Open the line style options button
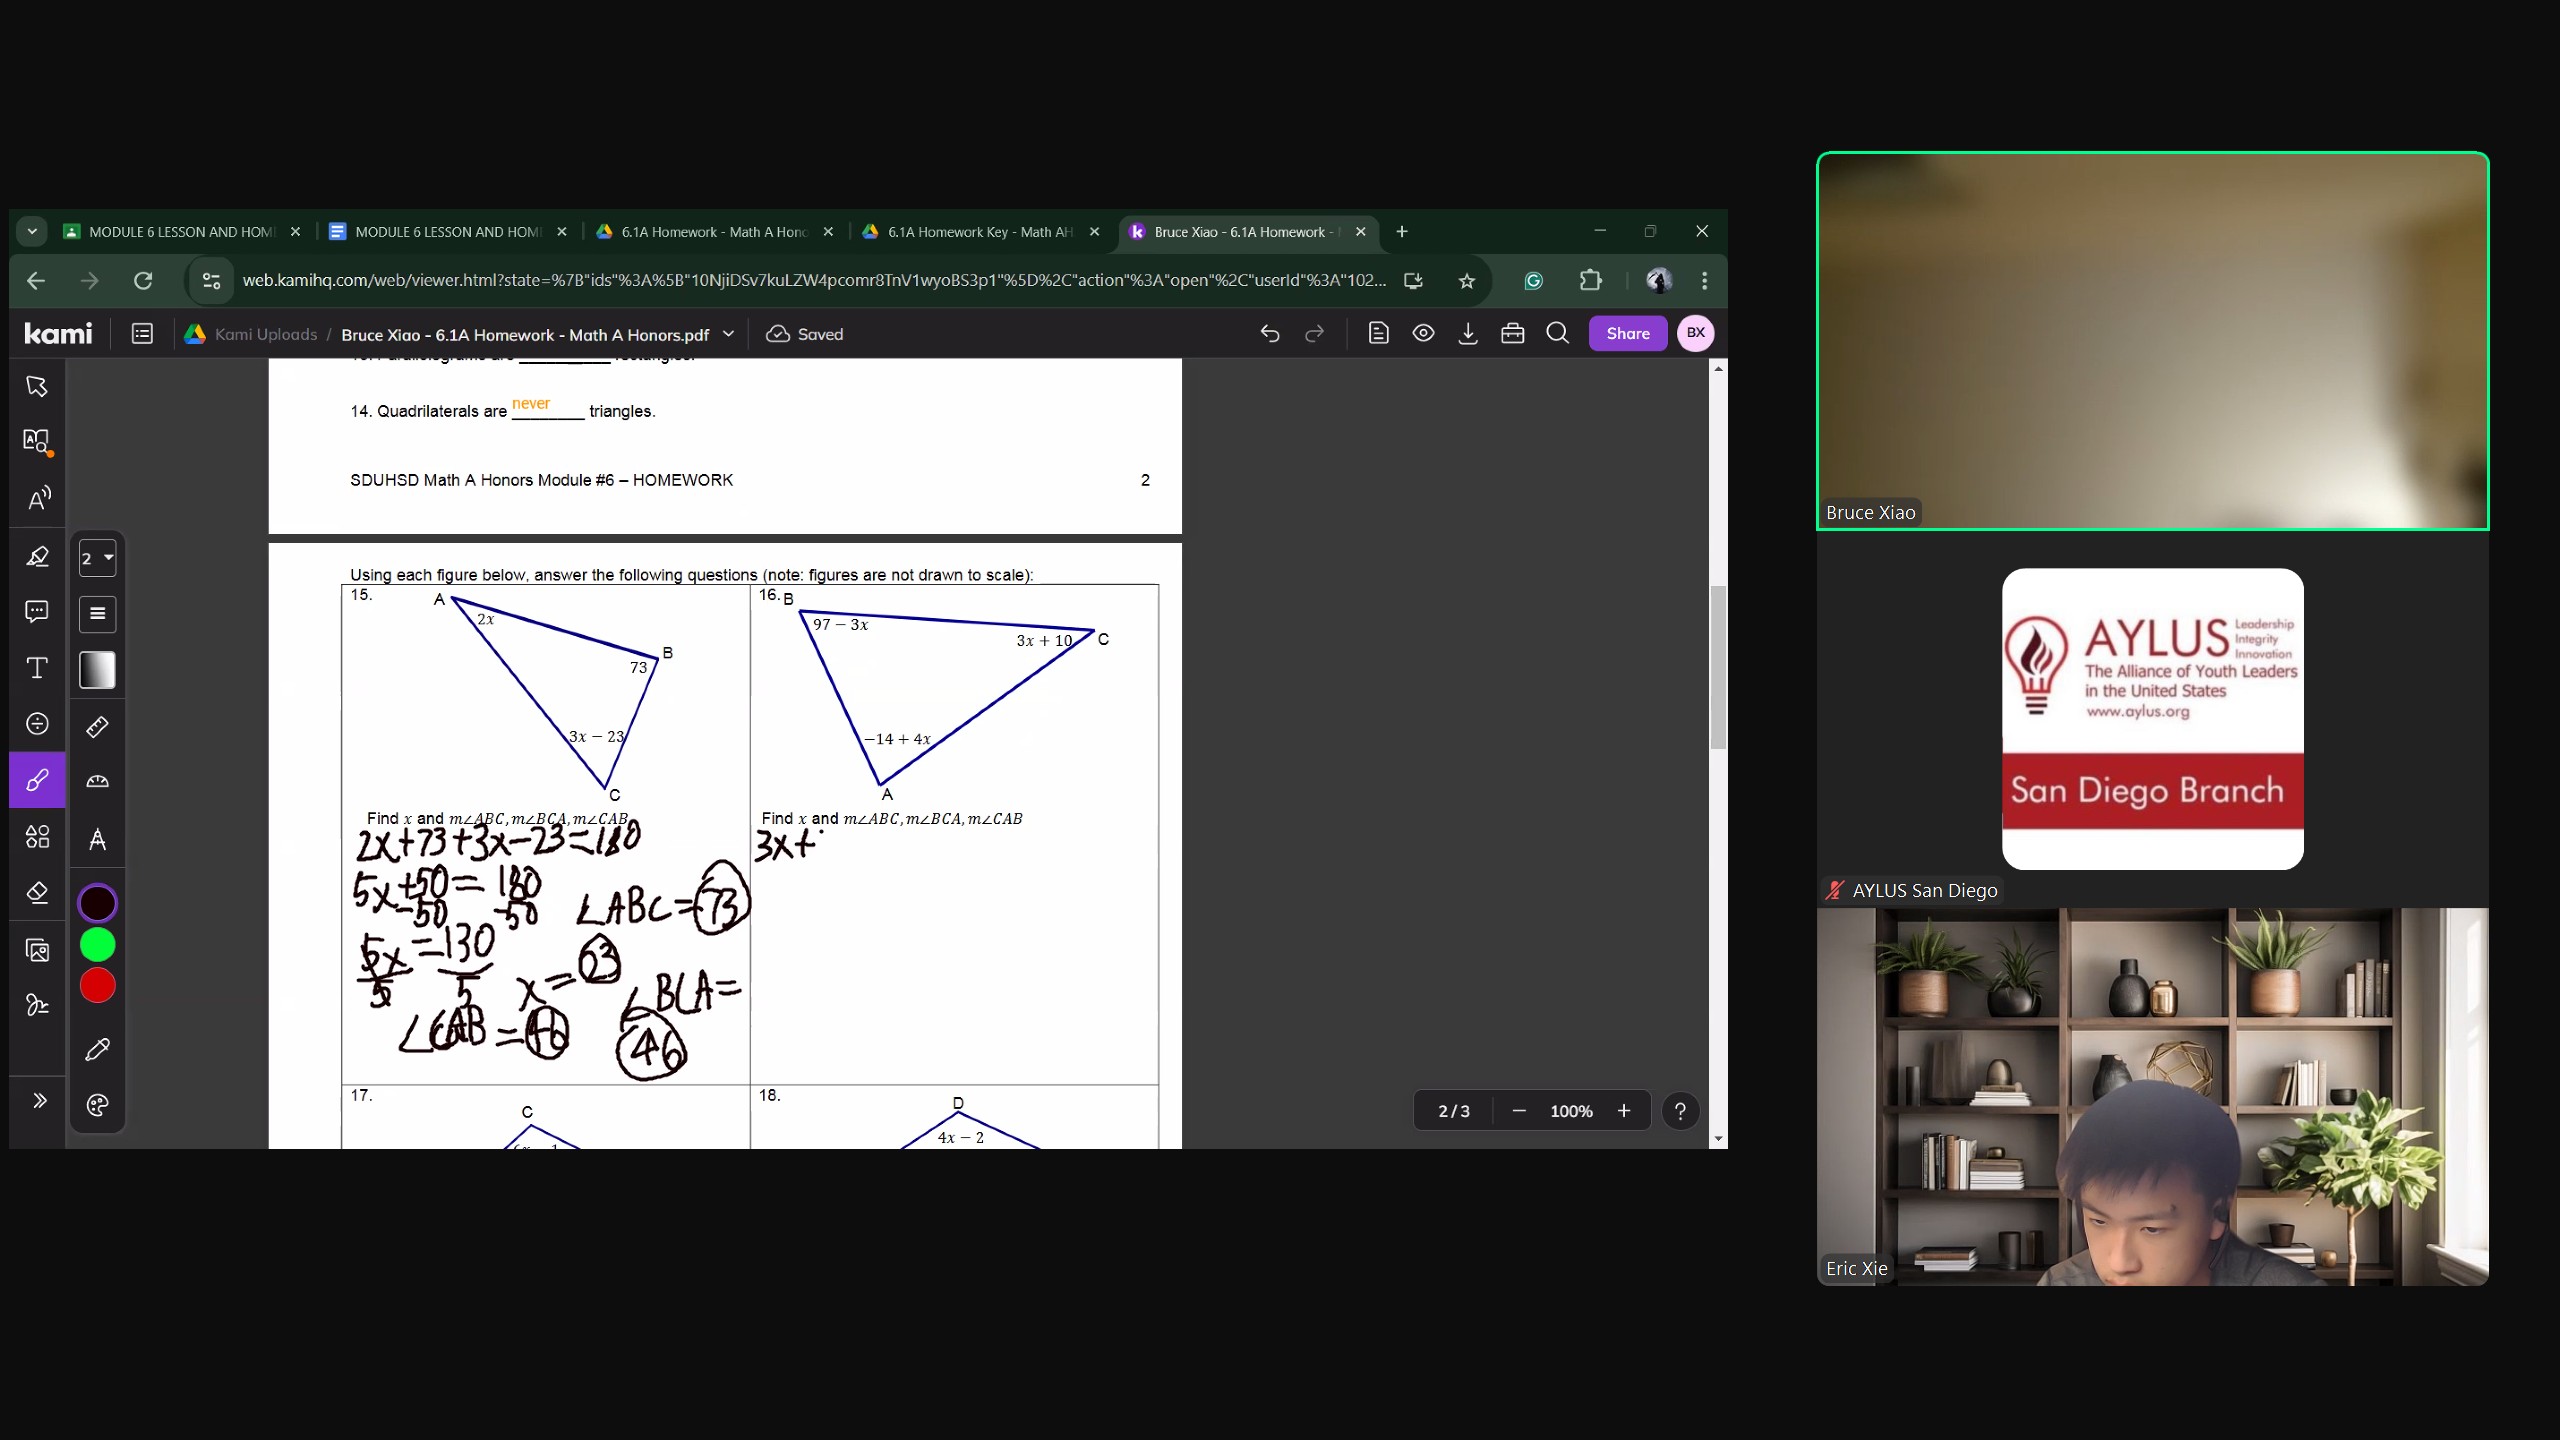The height and width of the screenshot is (1440, 2560). (x=97, y=614)
